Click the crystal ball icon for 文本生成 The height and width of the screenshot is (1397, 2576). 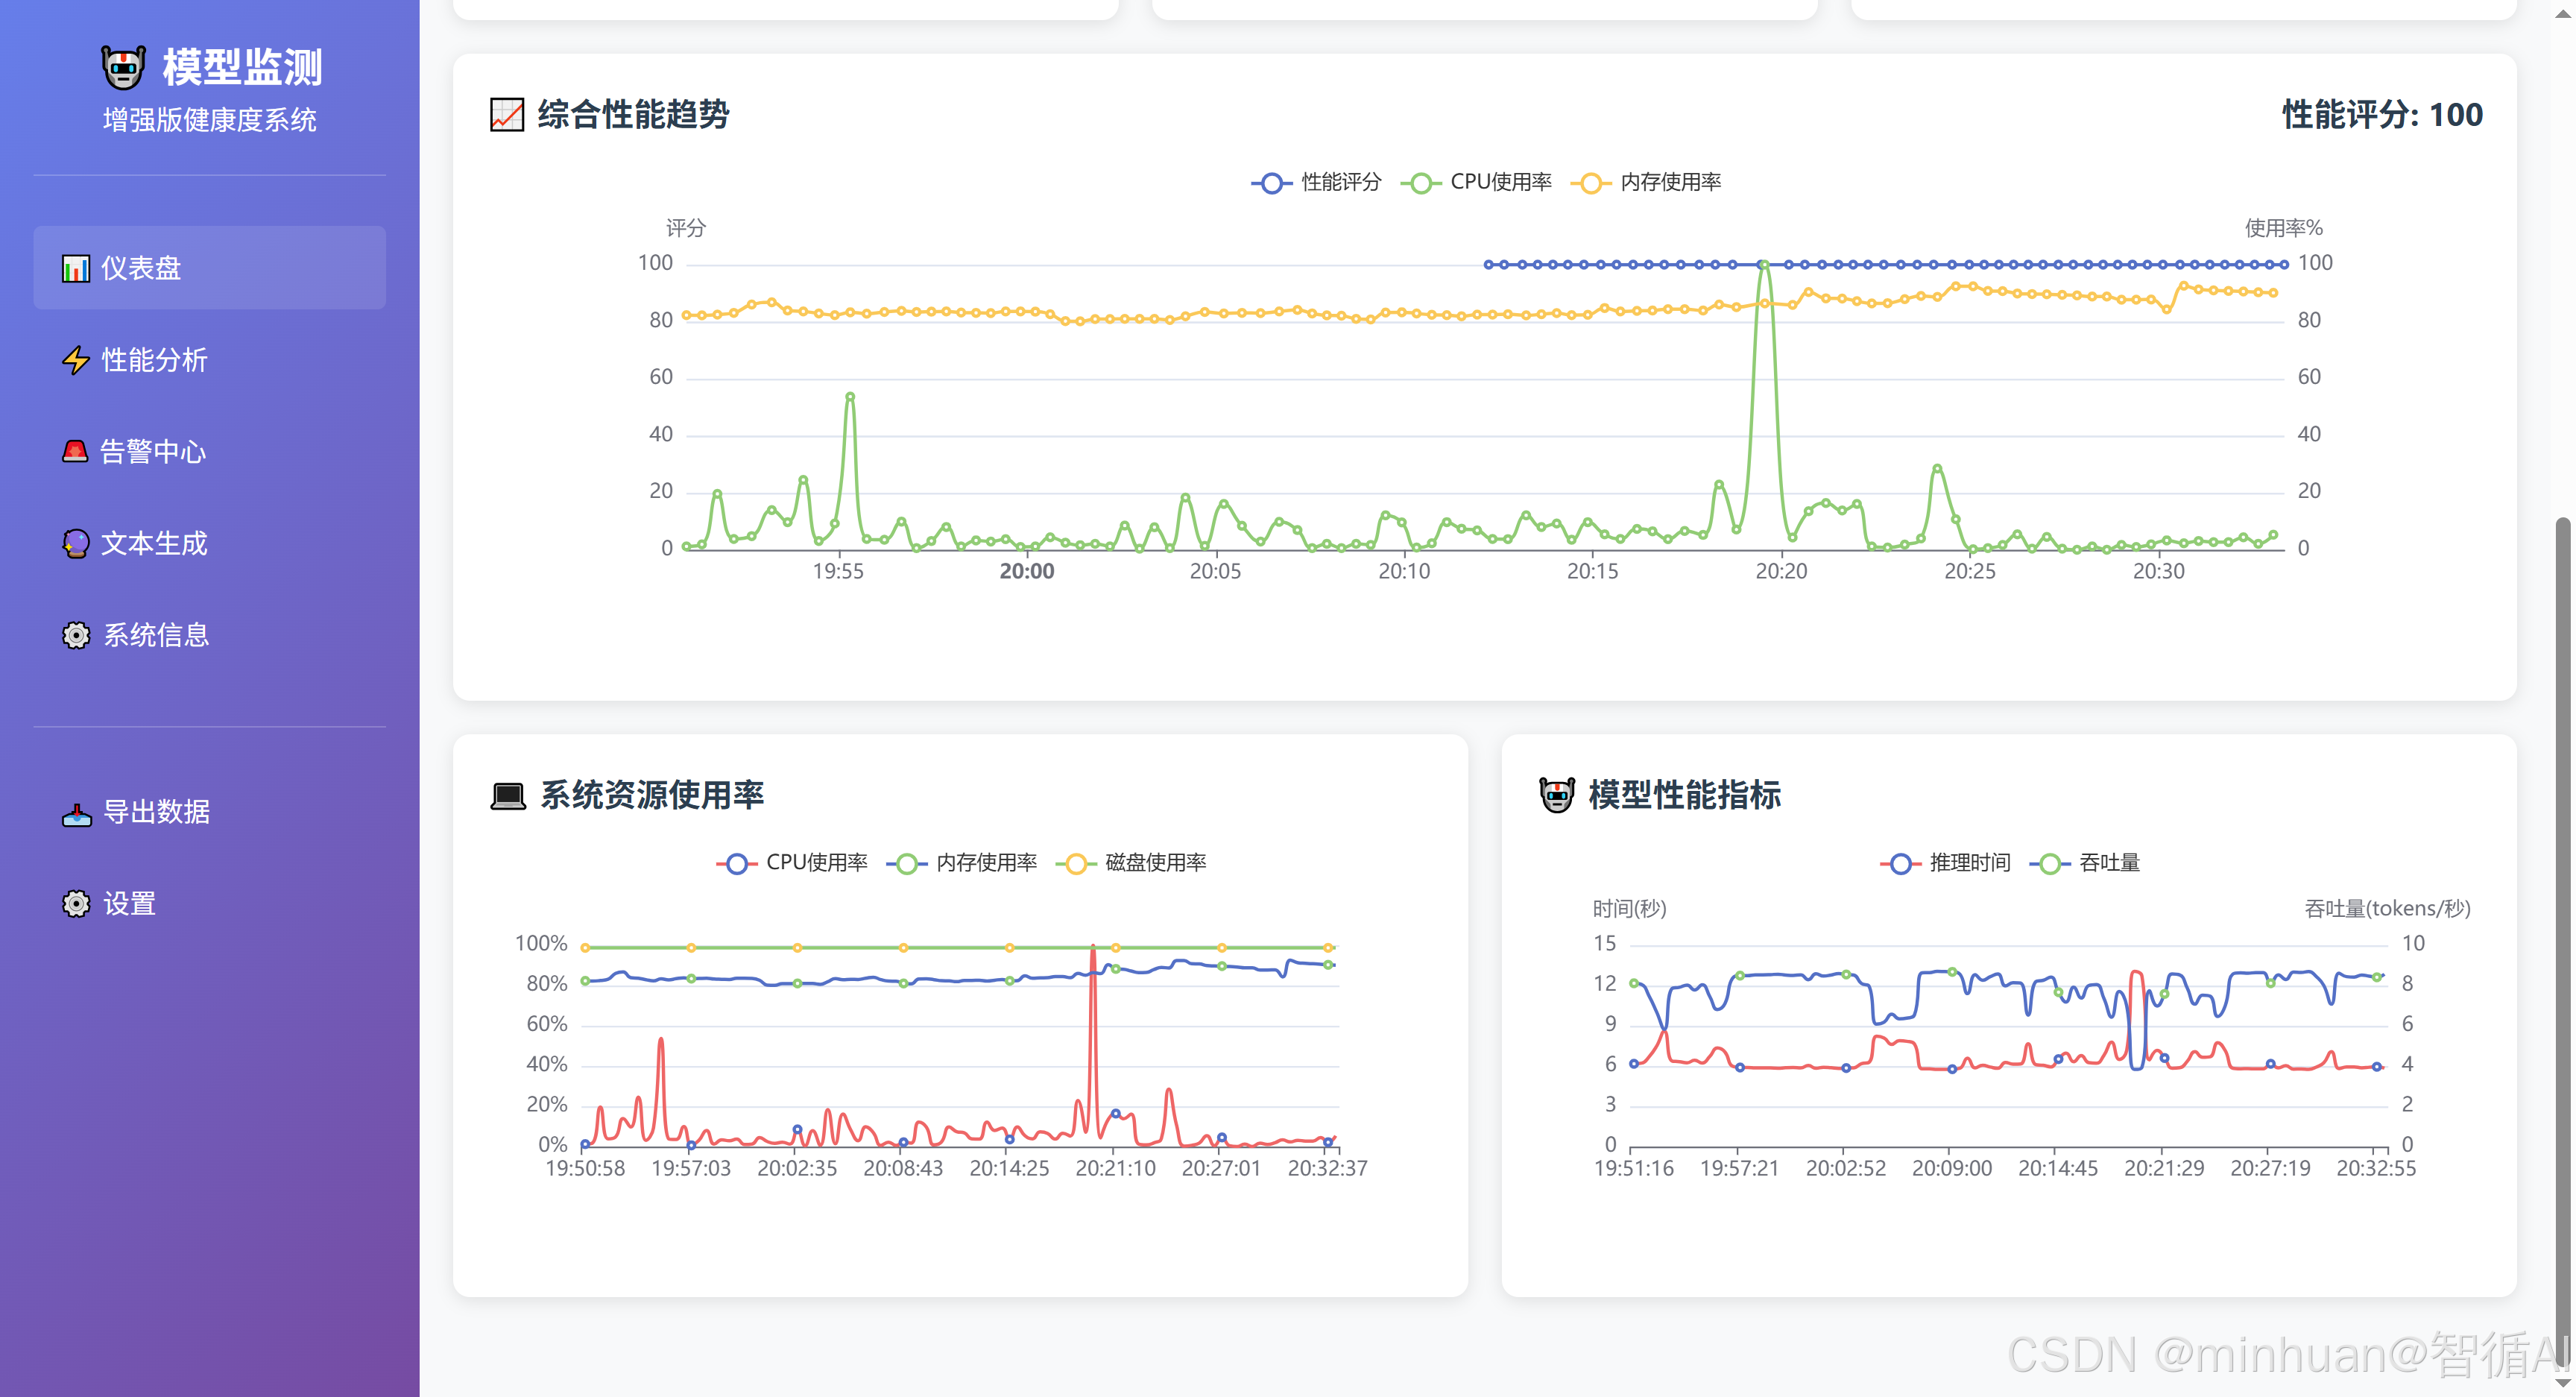[76, 544]
